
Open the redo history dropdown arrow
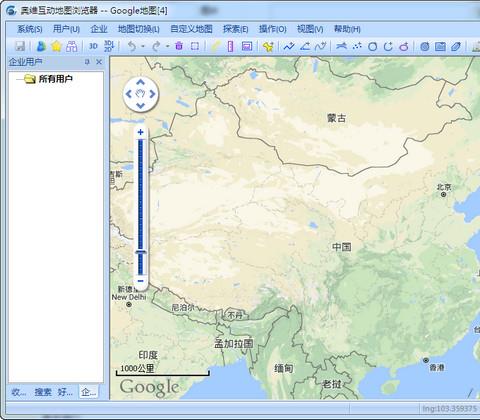pos(167,46)
